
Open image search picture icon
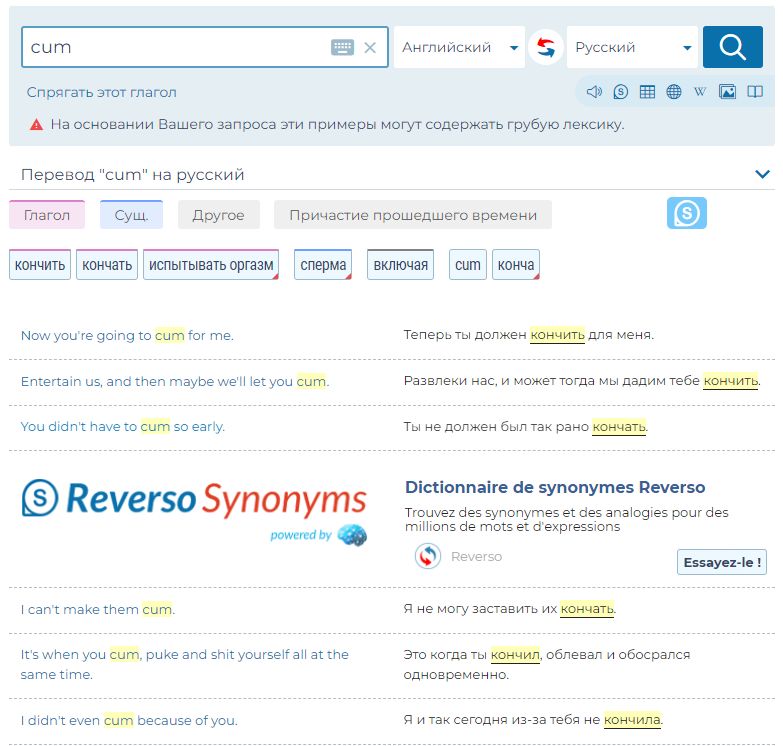pos(727,92)
